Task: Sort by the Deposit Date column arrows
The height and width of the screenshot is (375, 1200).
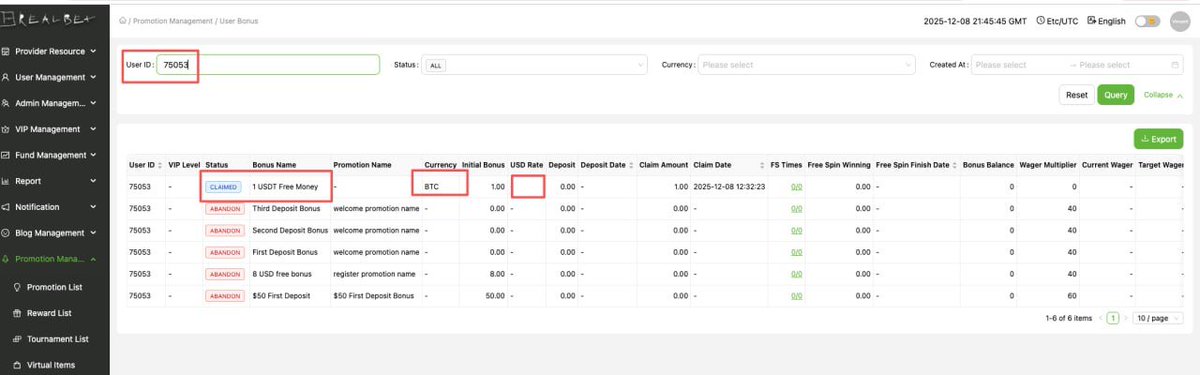Action: pos(630,164)
